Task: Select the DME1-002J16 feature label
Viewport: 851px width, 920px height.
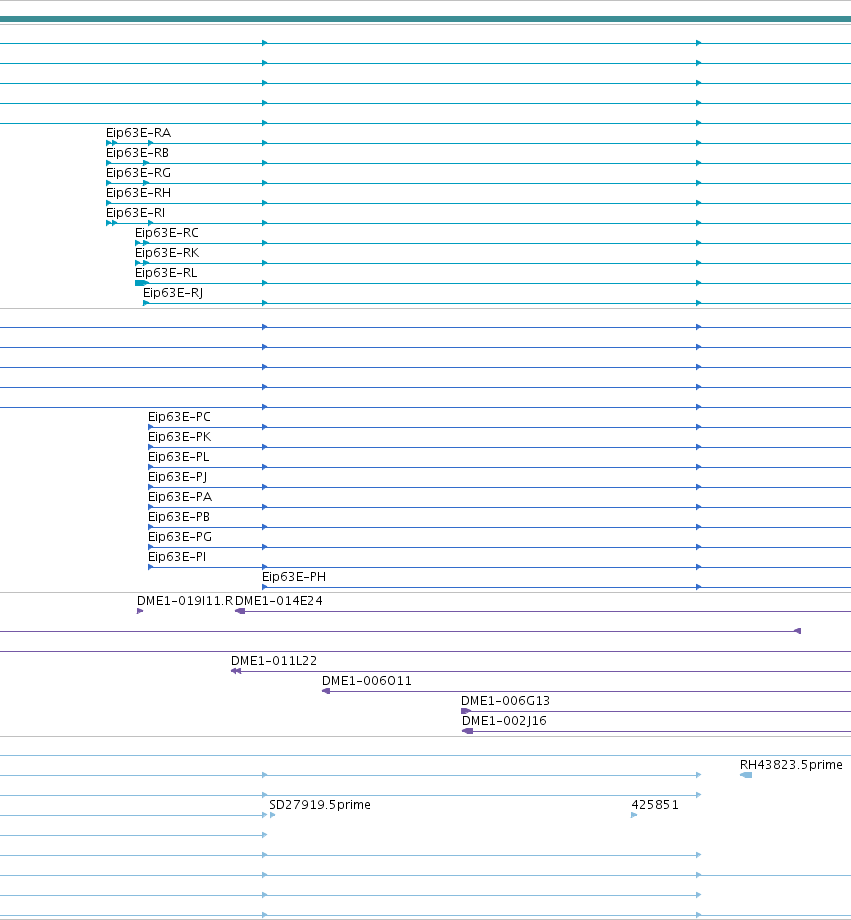Action: pyautogui.click(x=504, y=721)
